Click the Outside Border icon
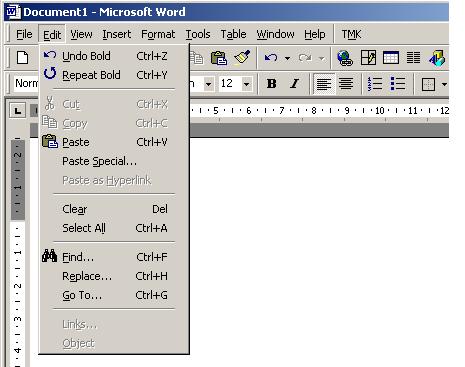Image resolution: width=465 pixels, height=367 pixels. (x=428, y=84)
